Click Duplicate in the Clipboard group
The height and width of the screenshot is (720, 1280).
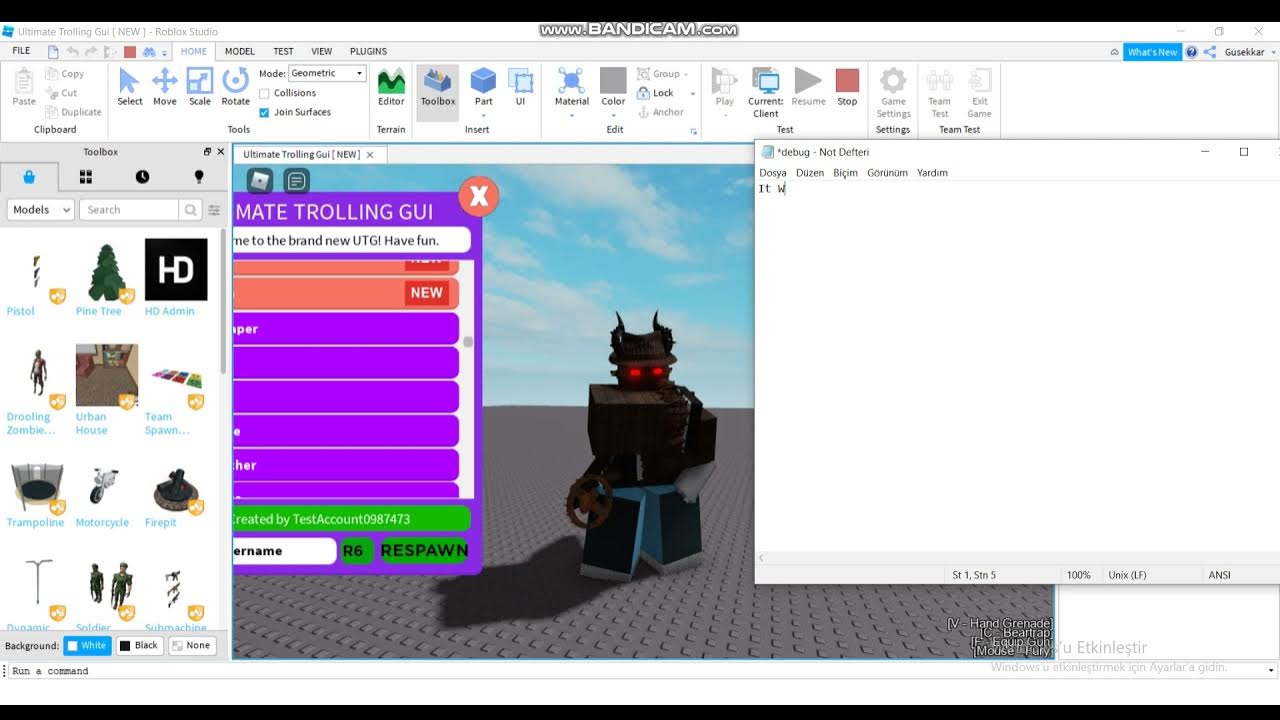point(74,112)
